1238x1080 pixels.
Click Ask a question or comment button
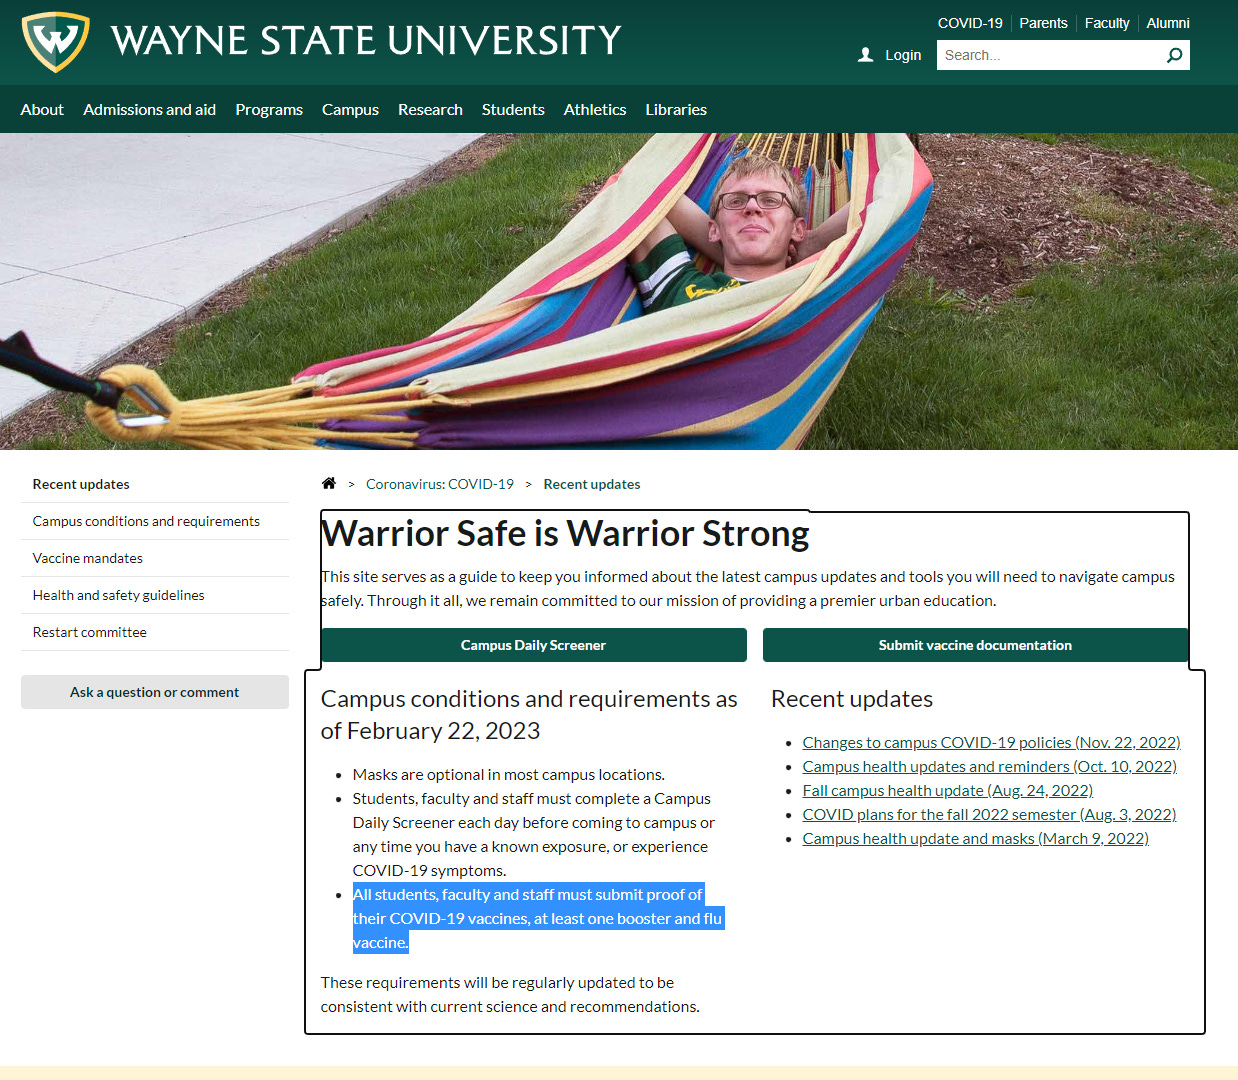click(x=155, y=692)
